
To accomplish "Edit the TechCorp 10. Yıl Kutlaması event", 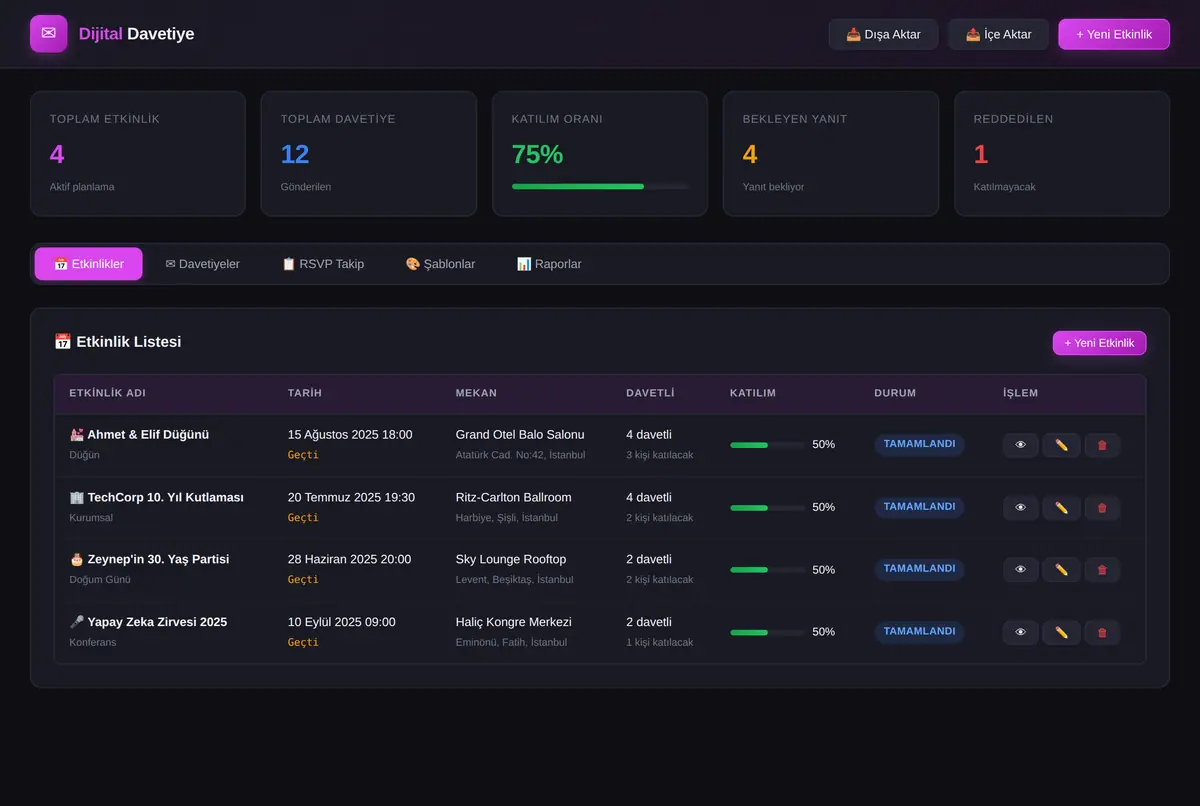I will 1061,507.
